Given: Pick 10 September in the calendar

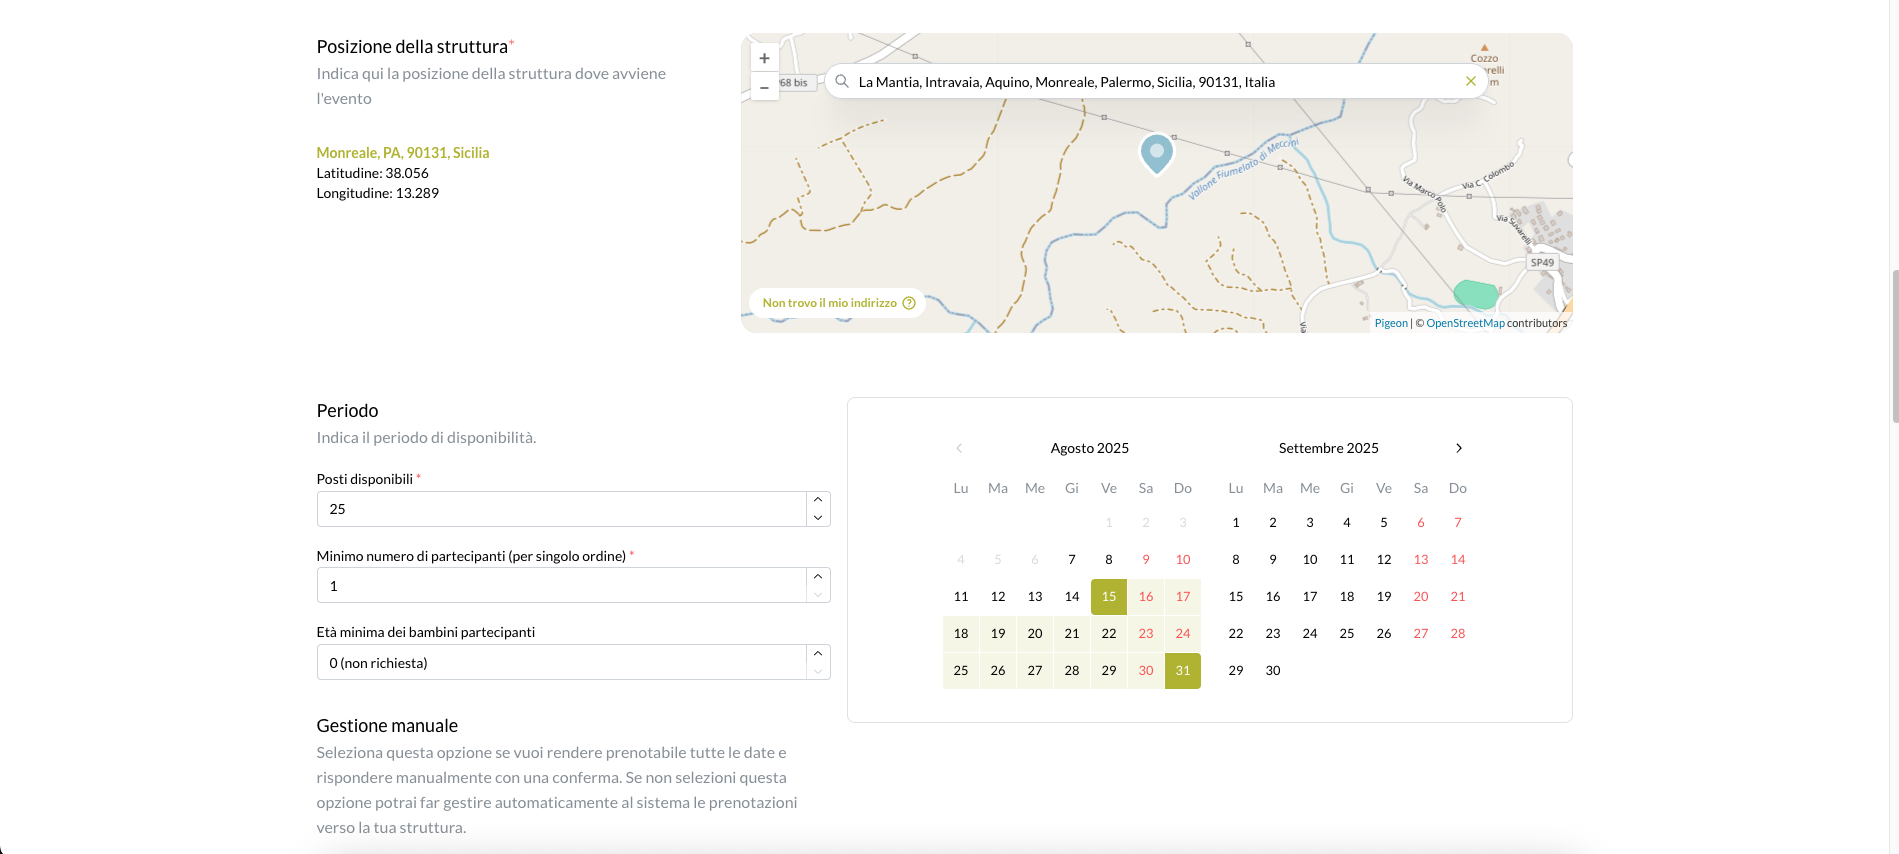Looking at the screenshot, I should click(x=1309, y=560).
